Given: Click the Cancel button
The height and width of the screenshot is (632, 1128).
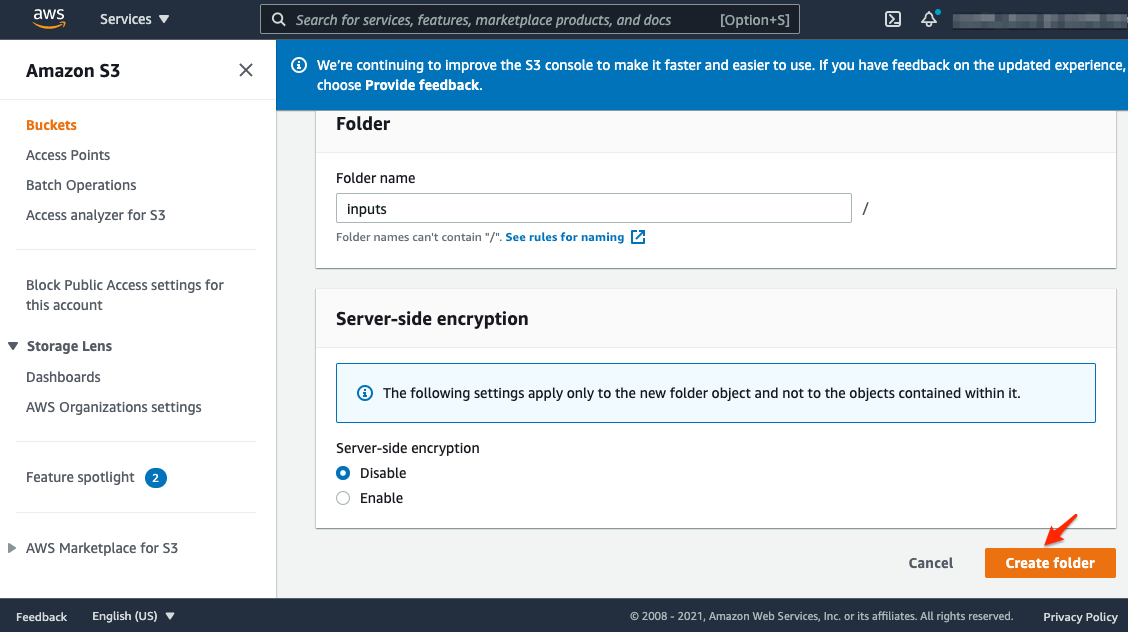Looking at the screenshot, I should (x=930, y=563).
